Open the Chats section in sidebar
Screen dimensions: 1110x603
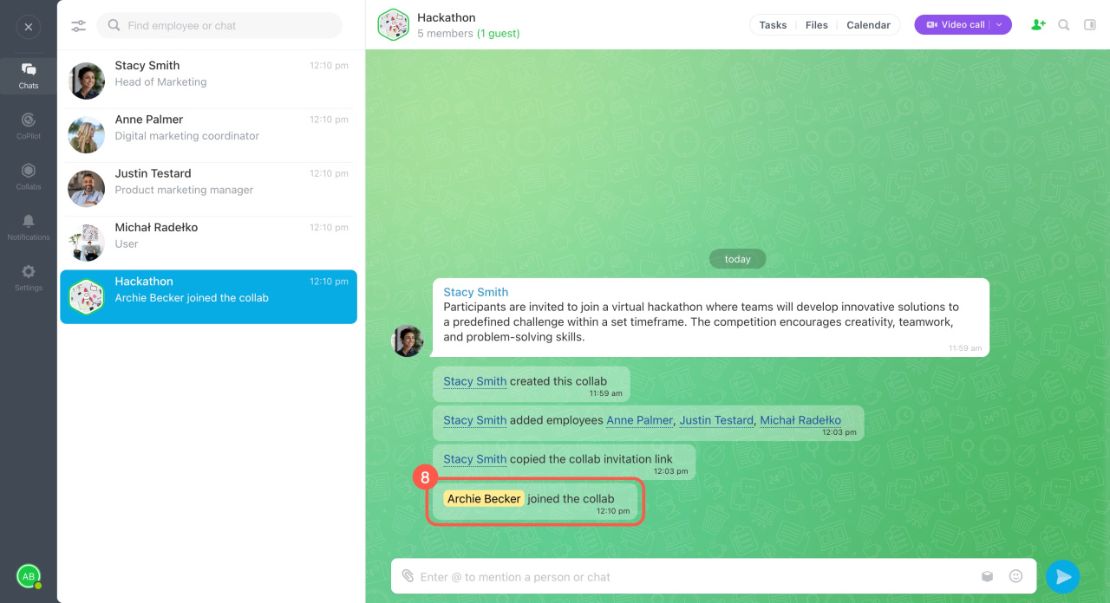point(28,76)
